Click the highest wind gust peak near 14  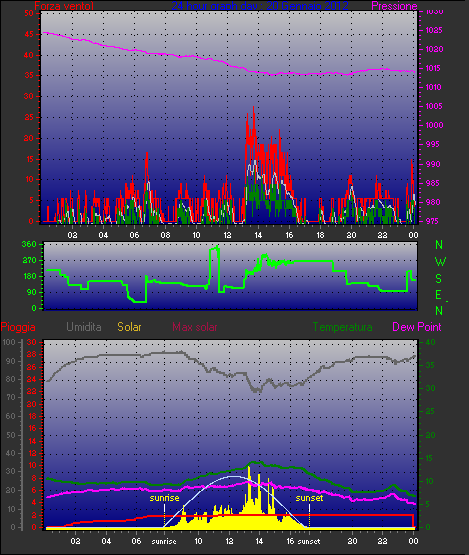[253, 107]
